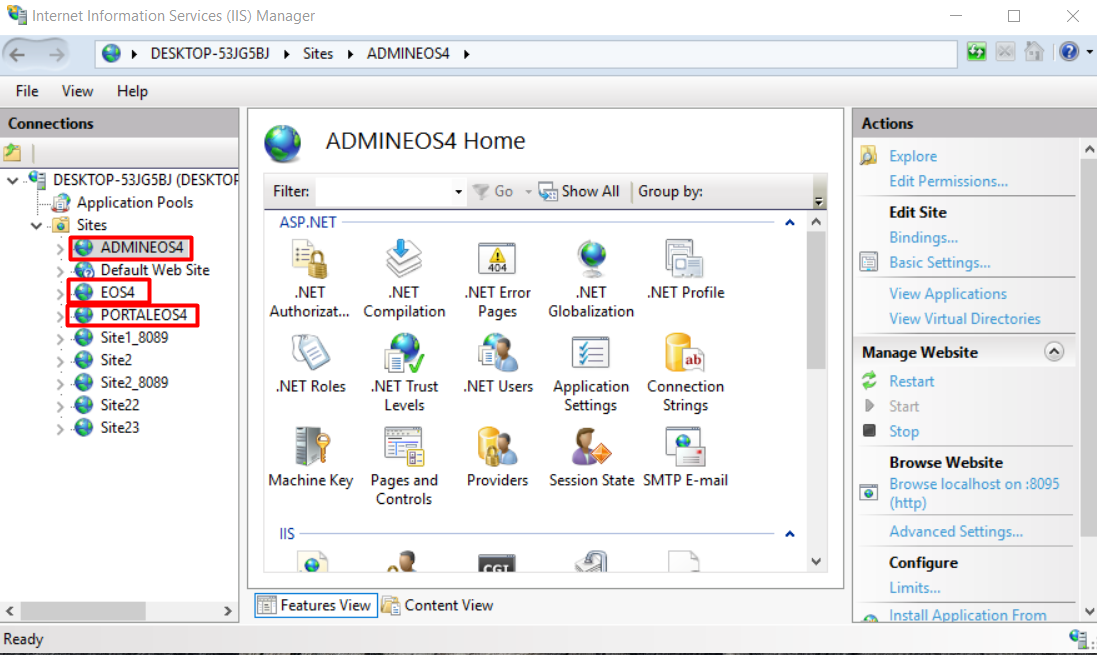The height and width of the screenshot is (655, 1097).
Task: Browse localhost on :8095 link
Action: tap(974, 493)
